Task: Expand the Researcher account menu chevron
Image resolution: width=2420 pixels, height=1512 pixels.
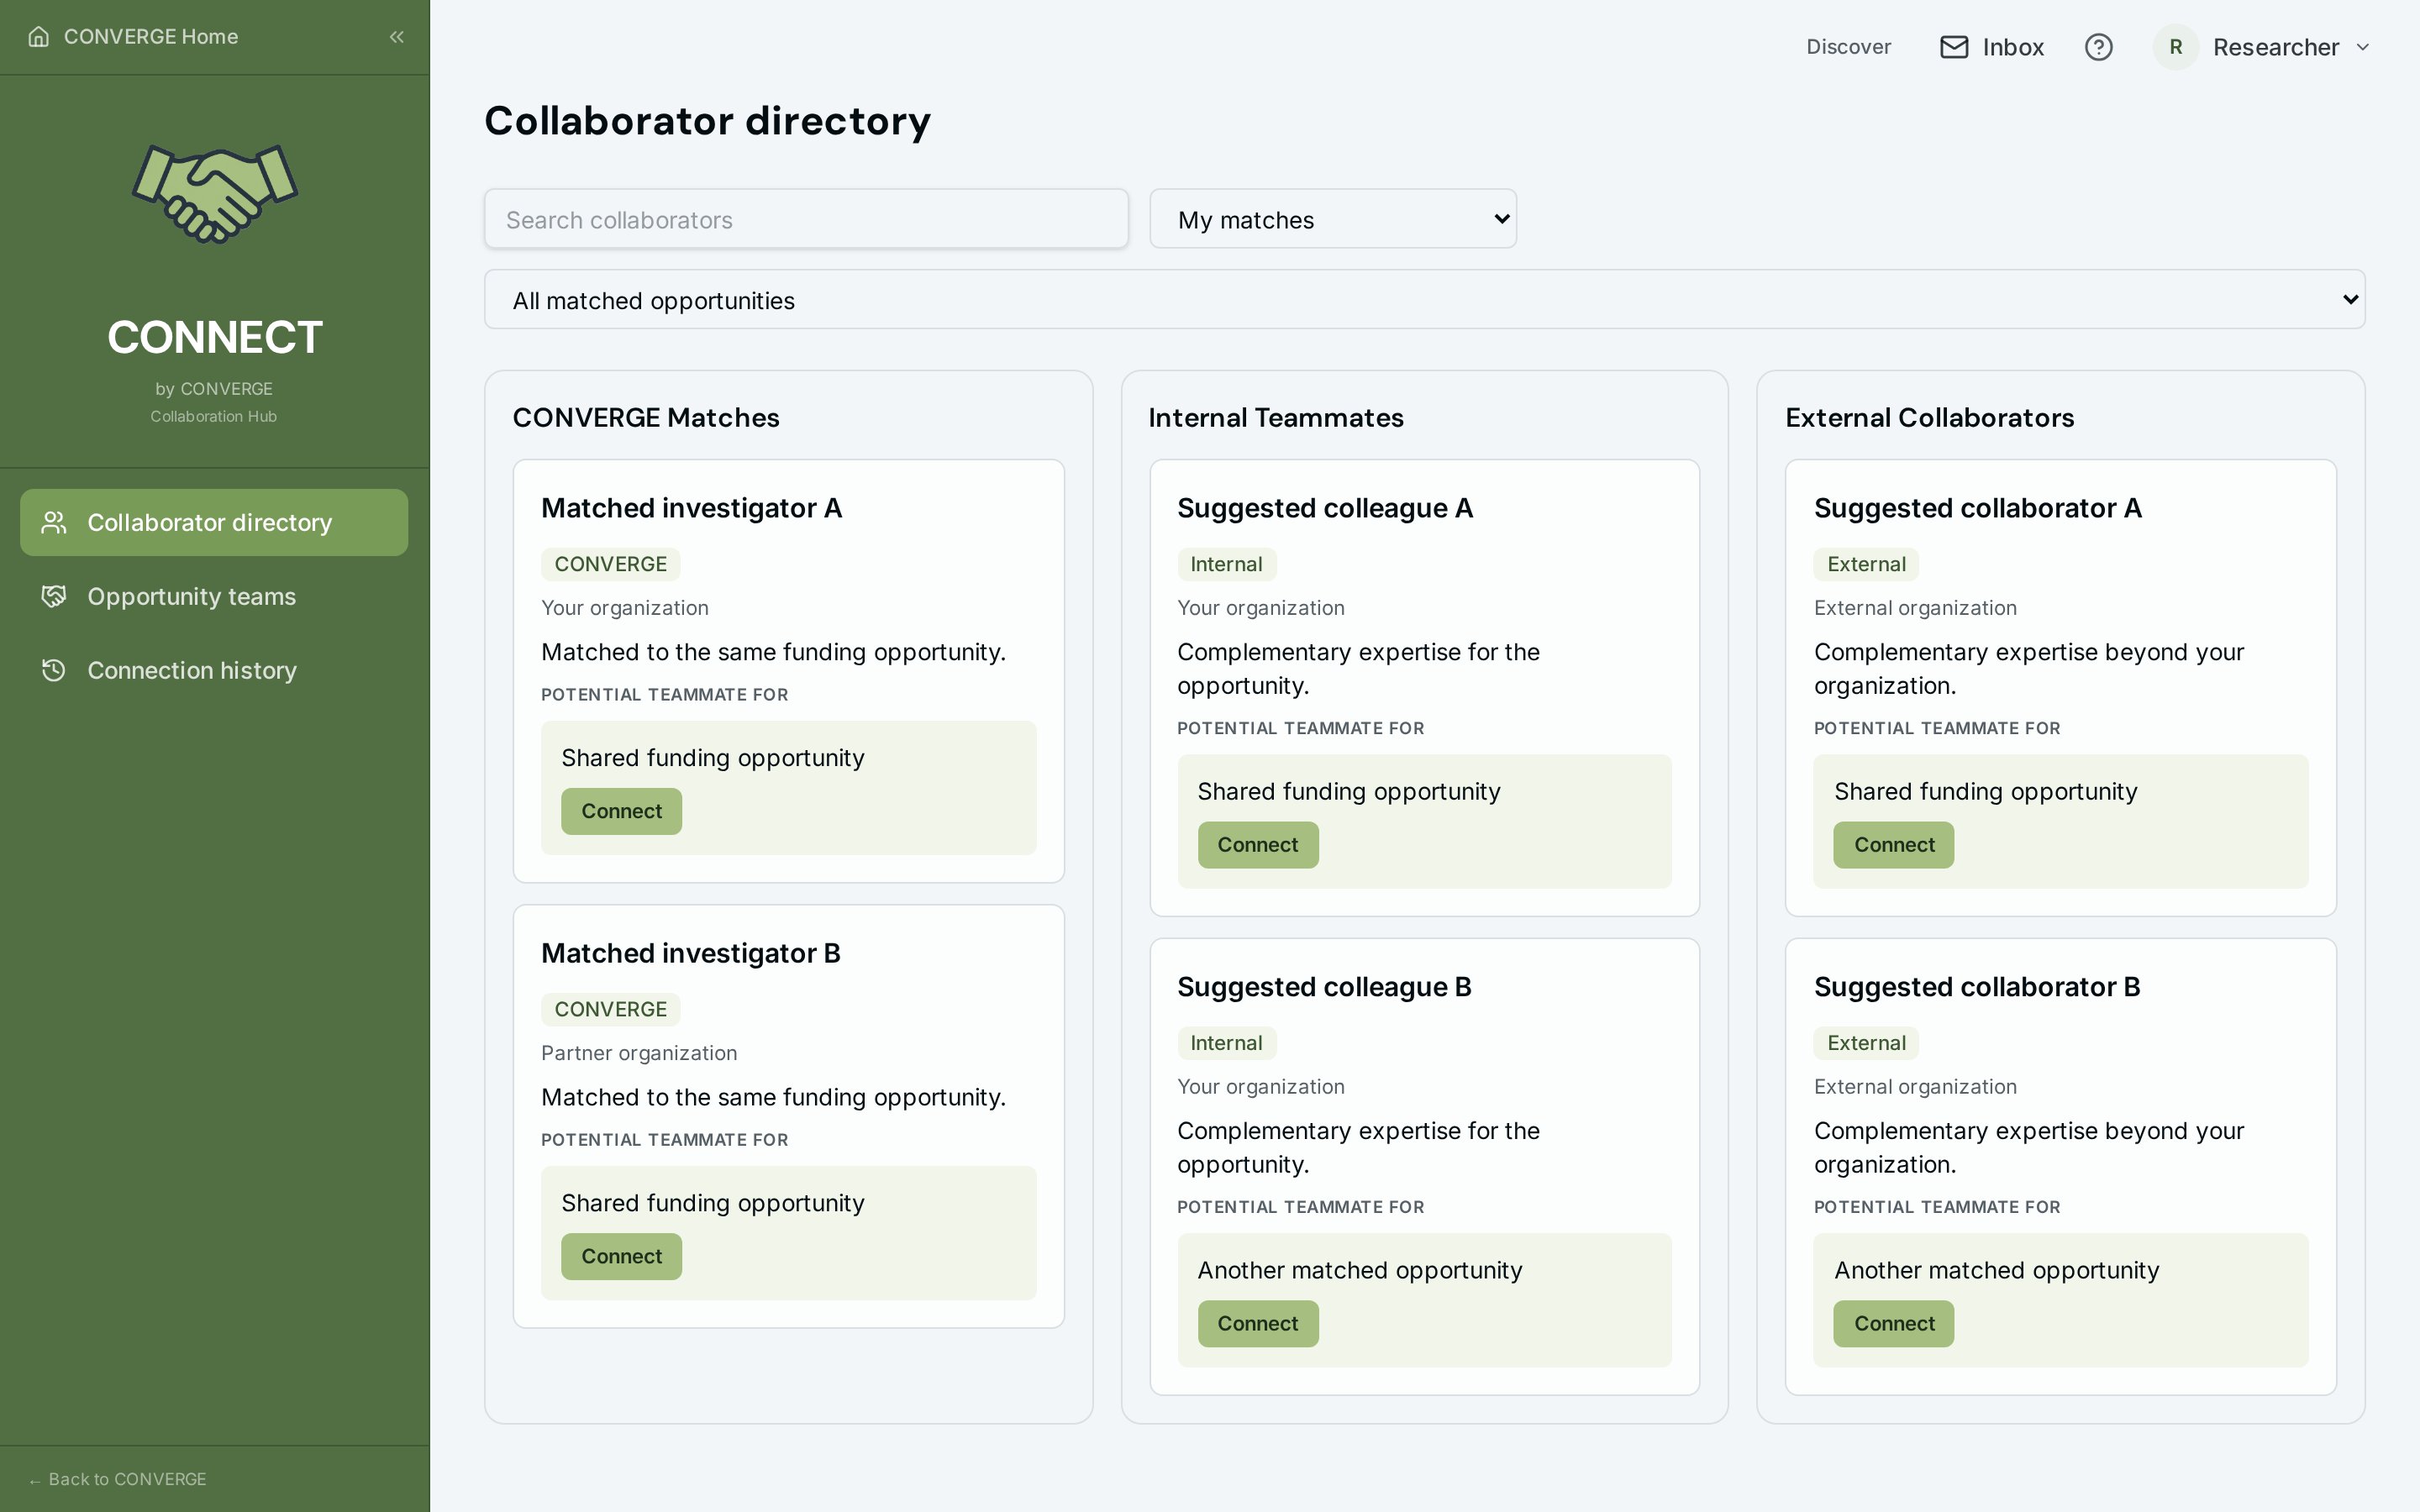Action: point(2363,47)
